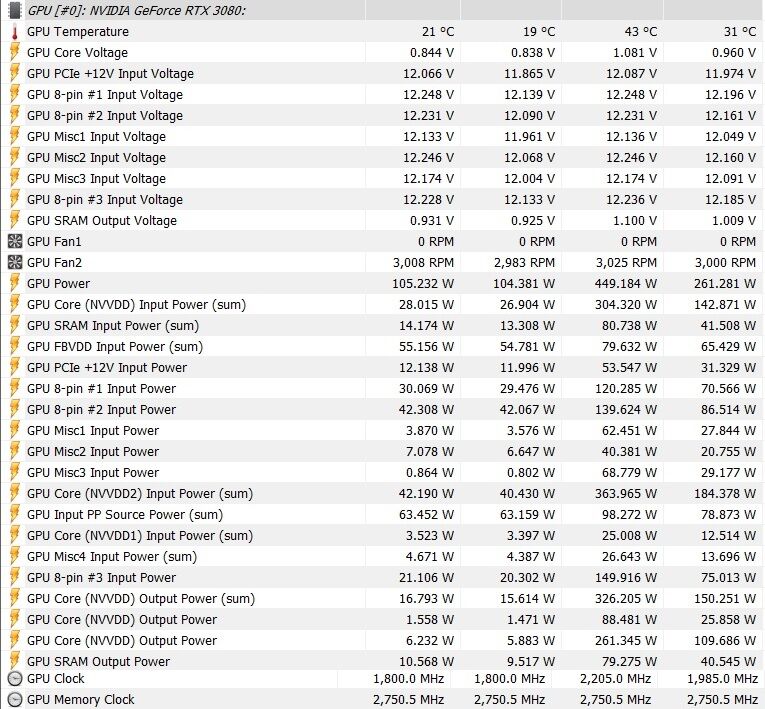The height and width of the screenshot is (709, 765).
Task: Click GPU Core Voltage maximum 1.081 V
Action: click(x=635, y=53)
